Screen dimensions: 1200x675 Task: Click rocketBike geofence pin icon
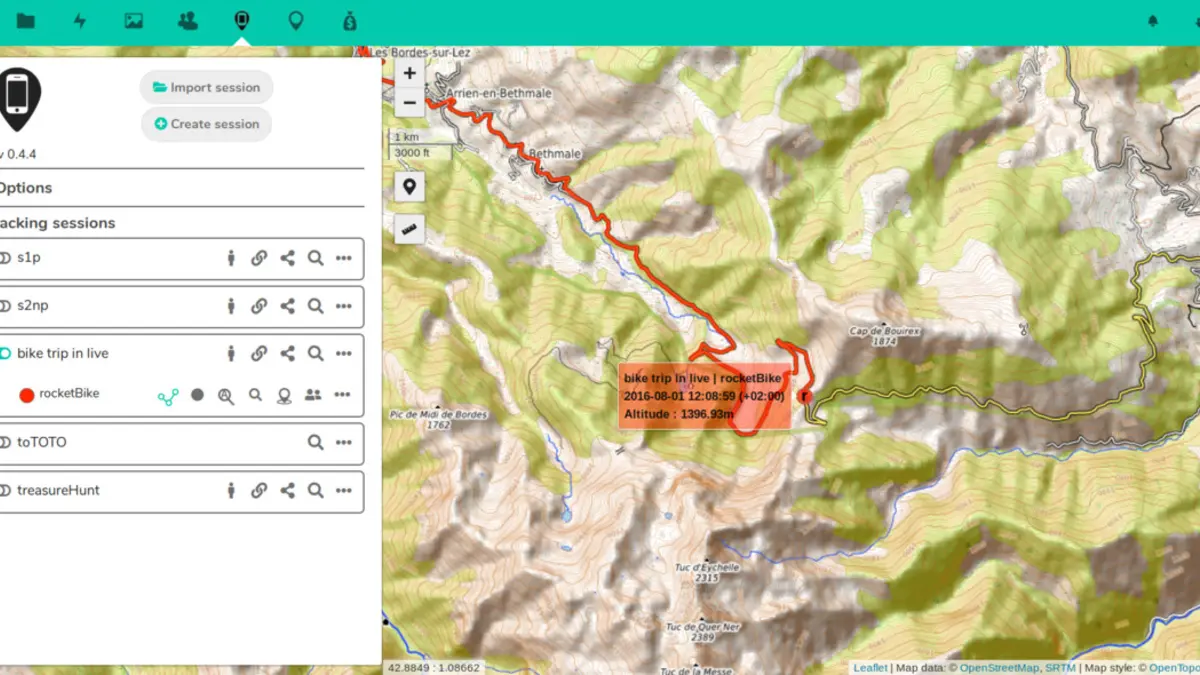pos(284,396)
